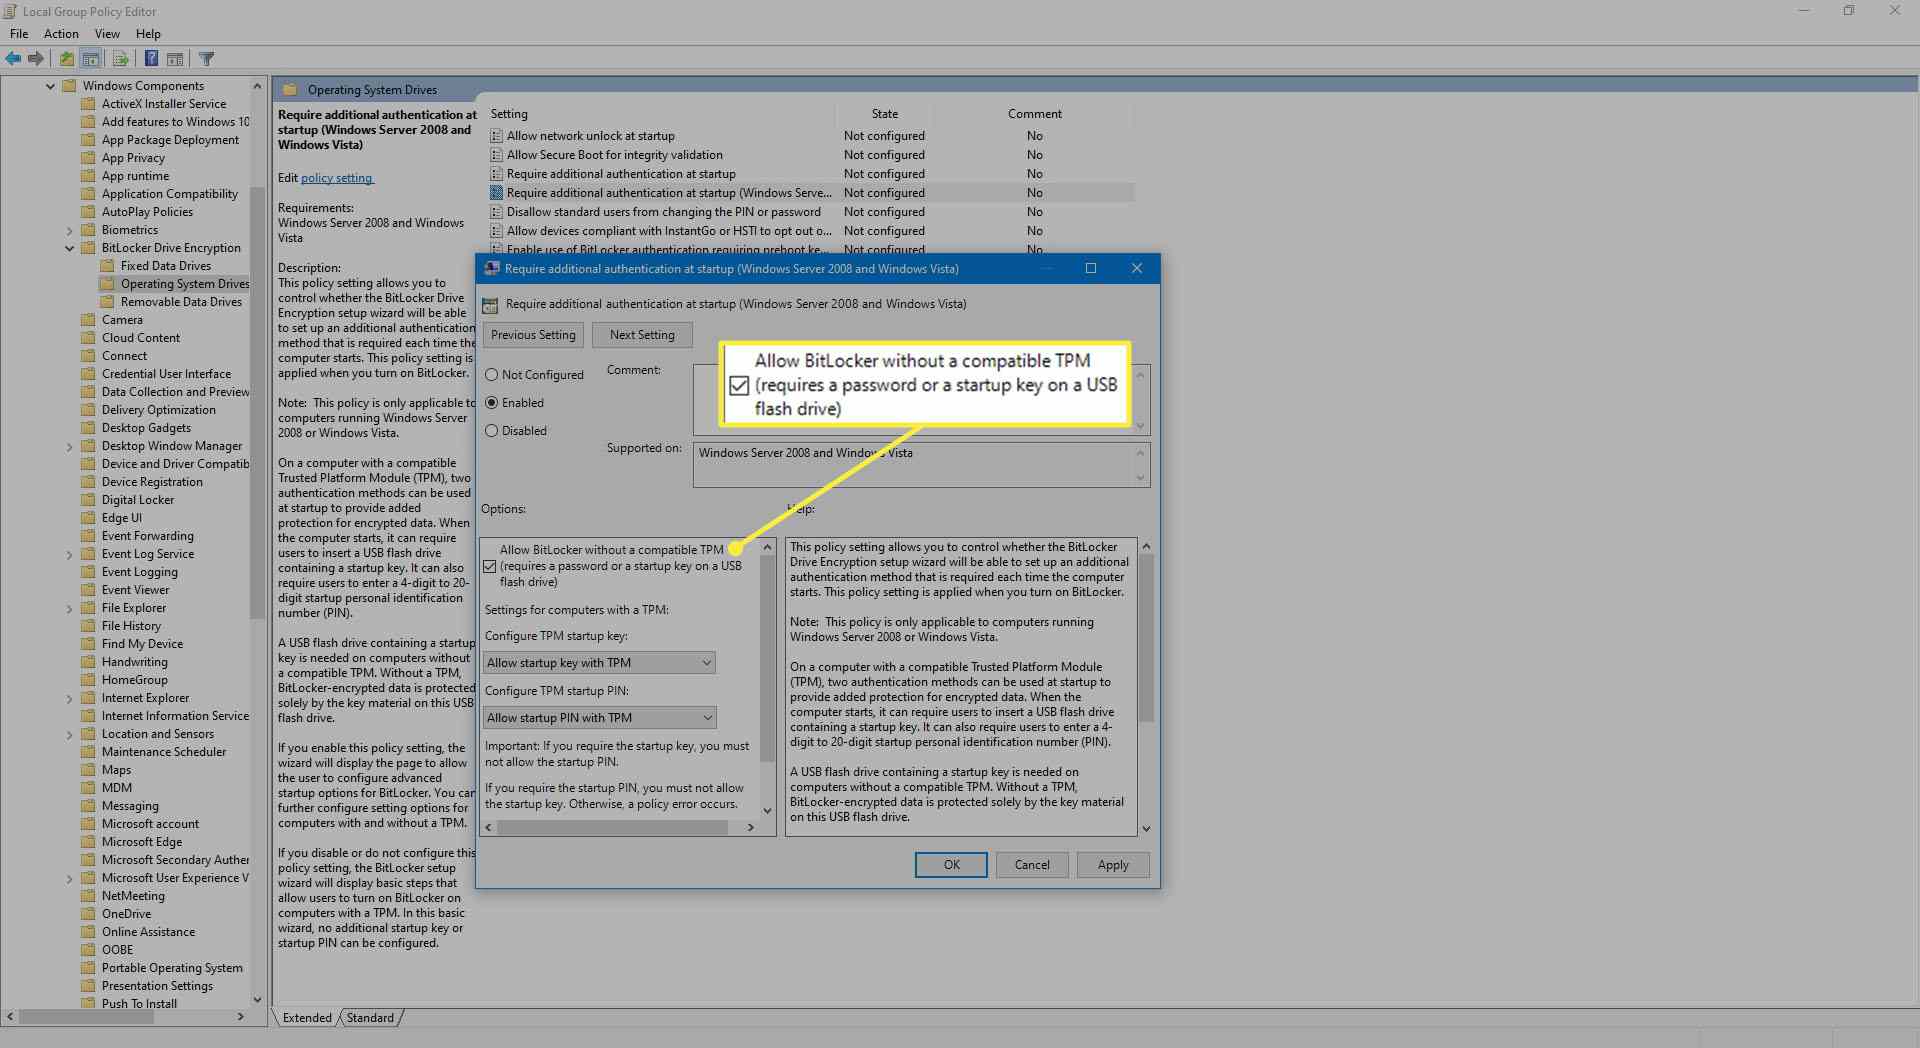
Task: Select the Enabled radio button
Action: pyautogui.click(x=491, y=403)
